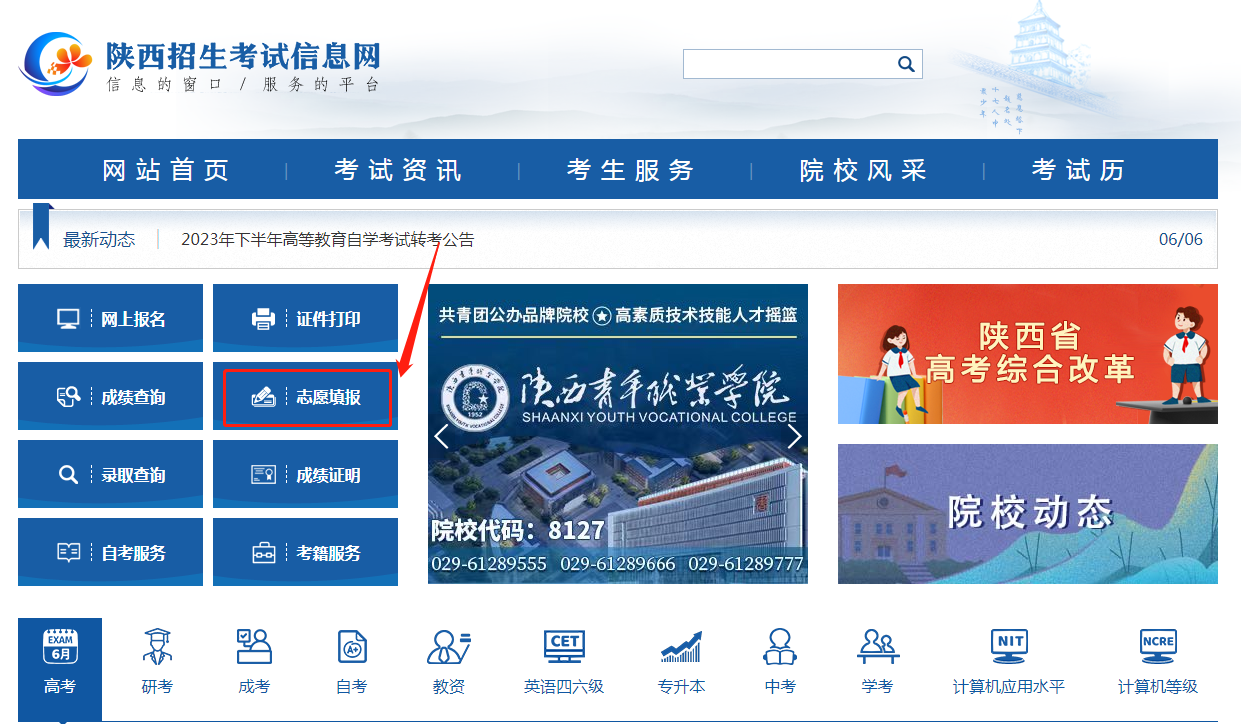Click the 院校代码: 8127 text

[518, 530]
